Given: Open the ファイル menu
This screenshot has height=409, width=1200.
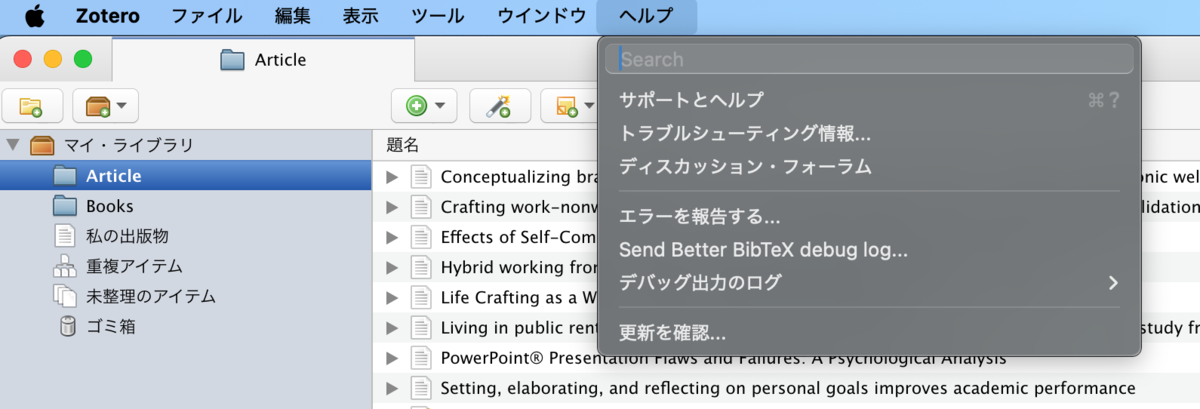Looking at the screenshot, I should coord(207,16).
